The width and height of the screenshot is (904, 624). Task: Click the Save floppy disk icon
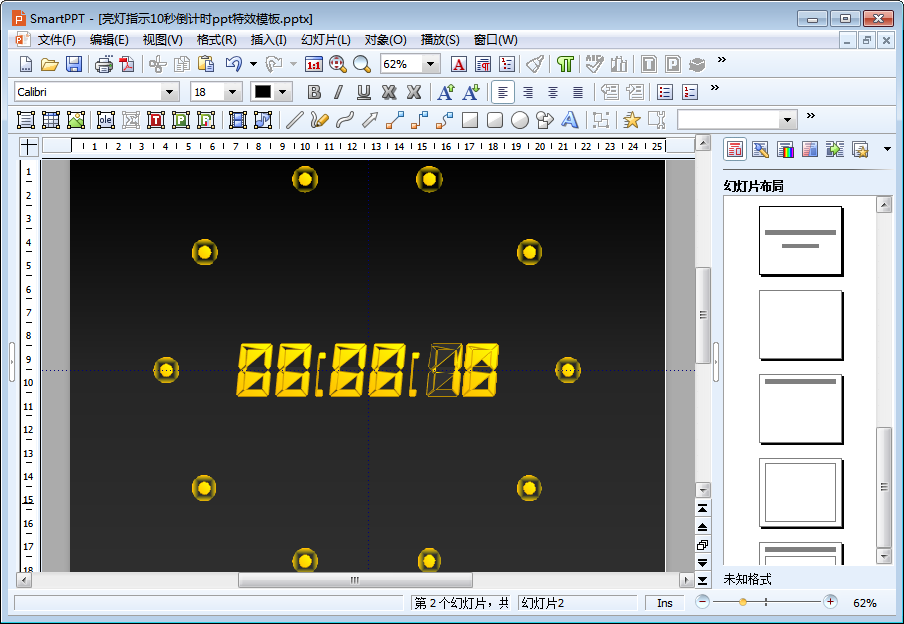[74, 64]
